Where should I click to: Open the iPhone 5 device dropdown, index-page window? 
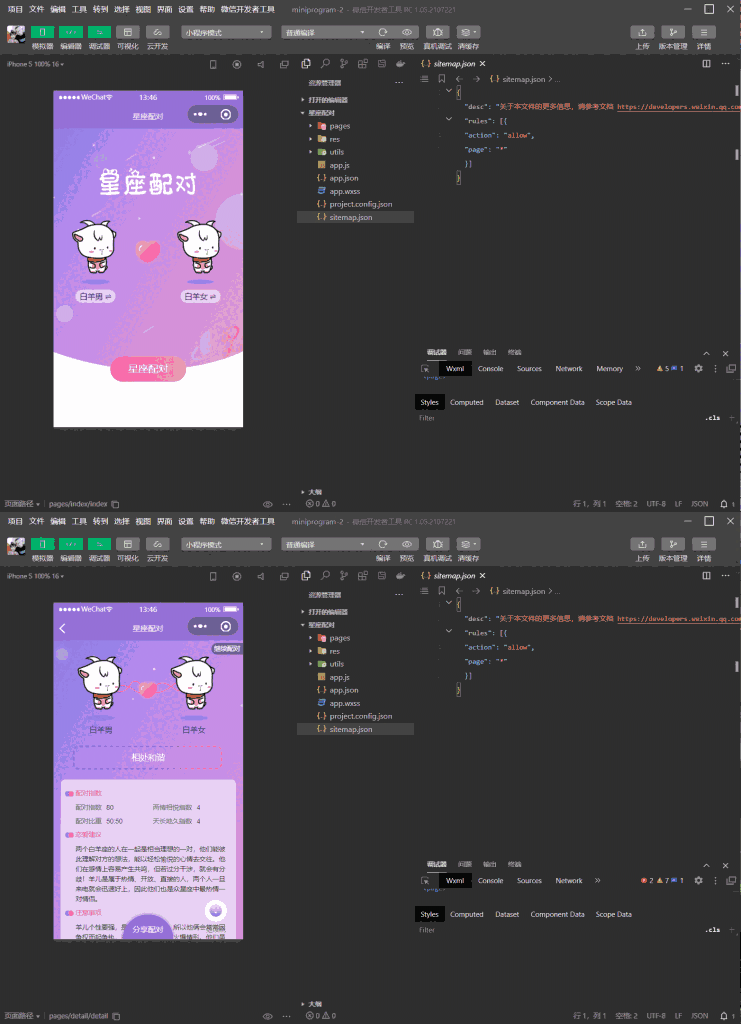point(35,64)
